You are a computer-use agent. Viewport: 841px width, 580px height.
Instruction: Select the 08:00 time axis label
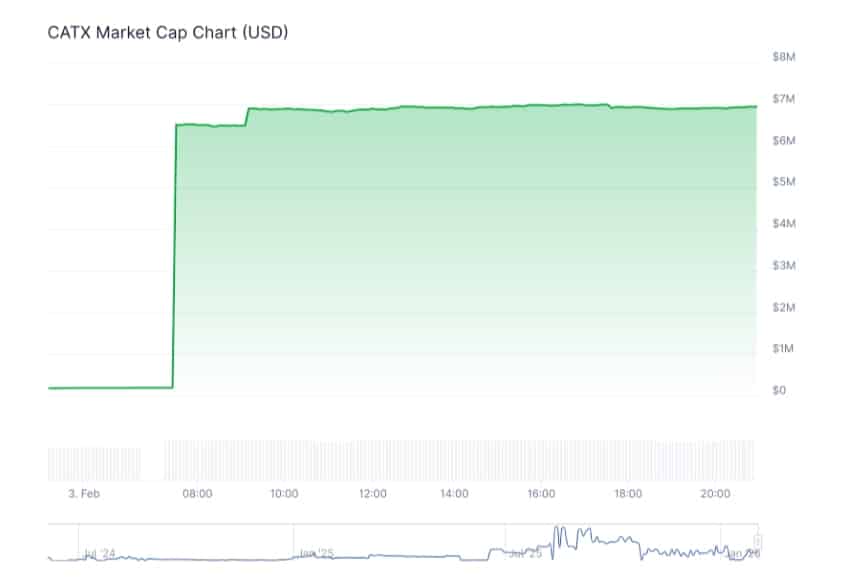tap(198, 494)
